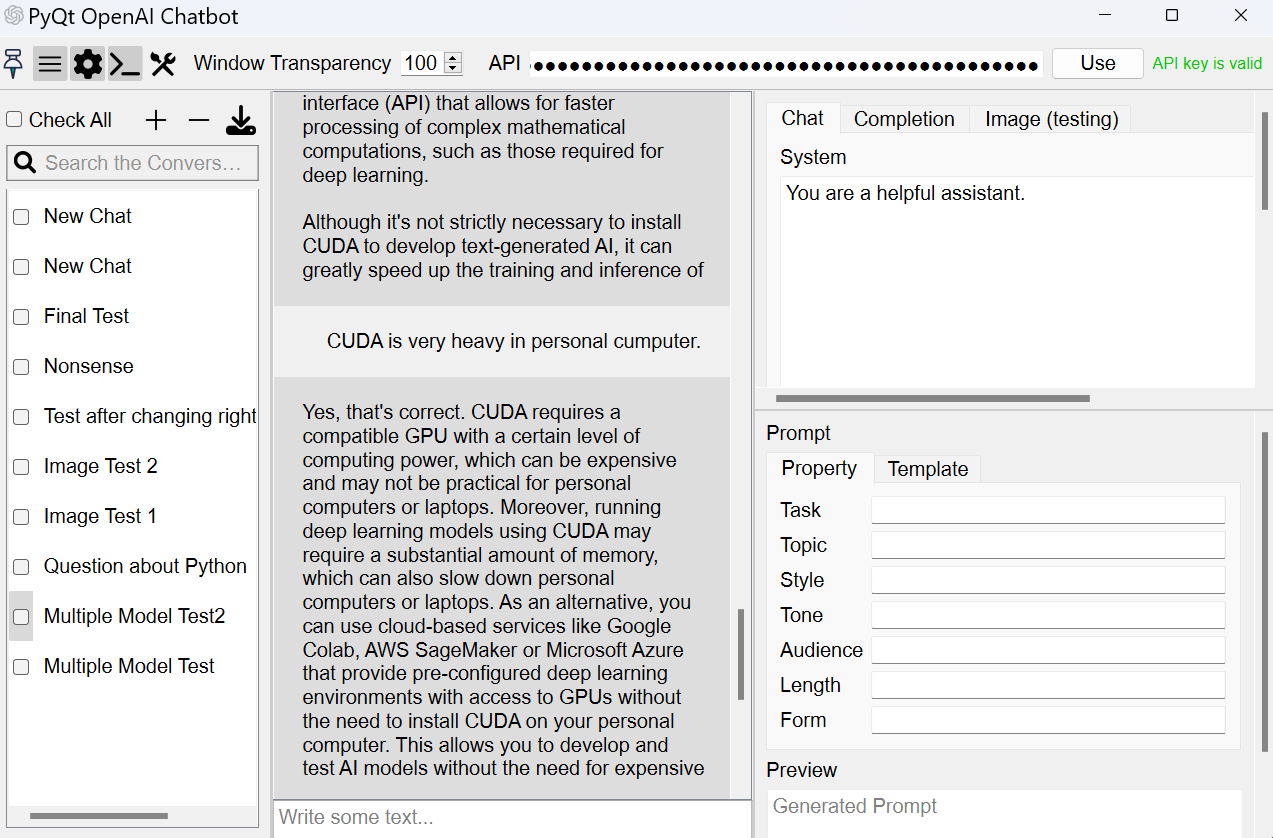
Task: Check the box for Image Test 2
Action: click(21, 467)
